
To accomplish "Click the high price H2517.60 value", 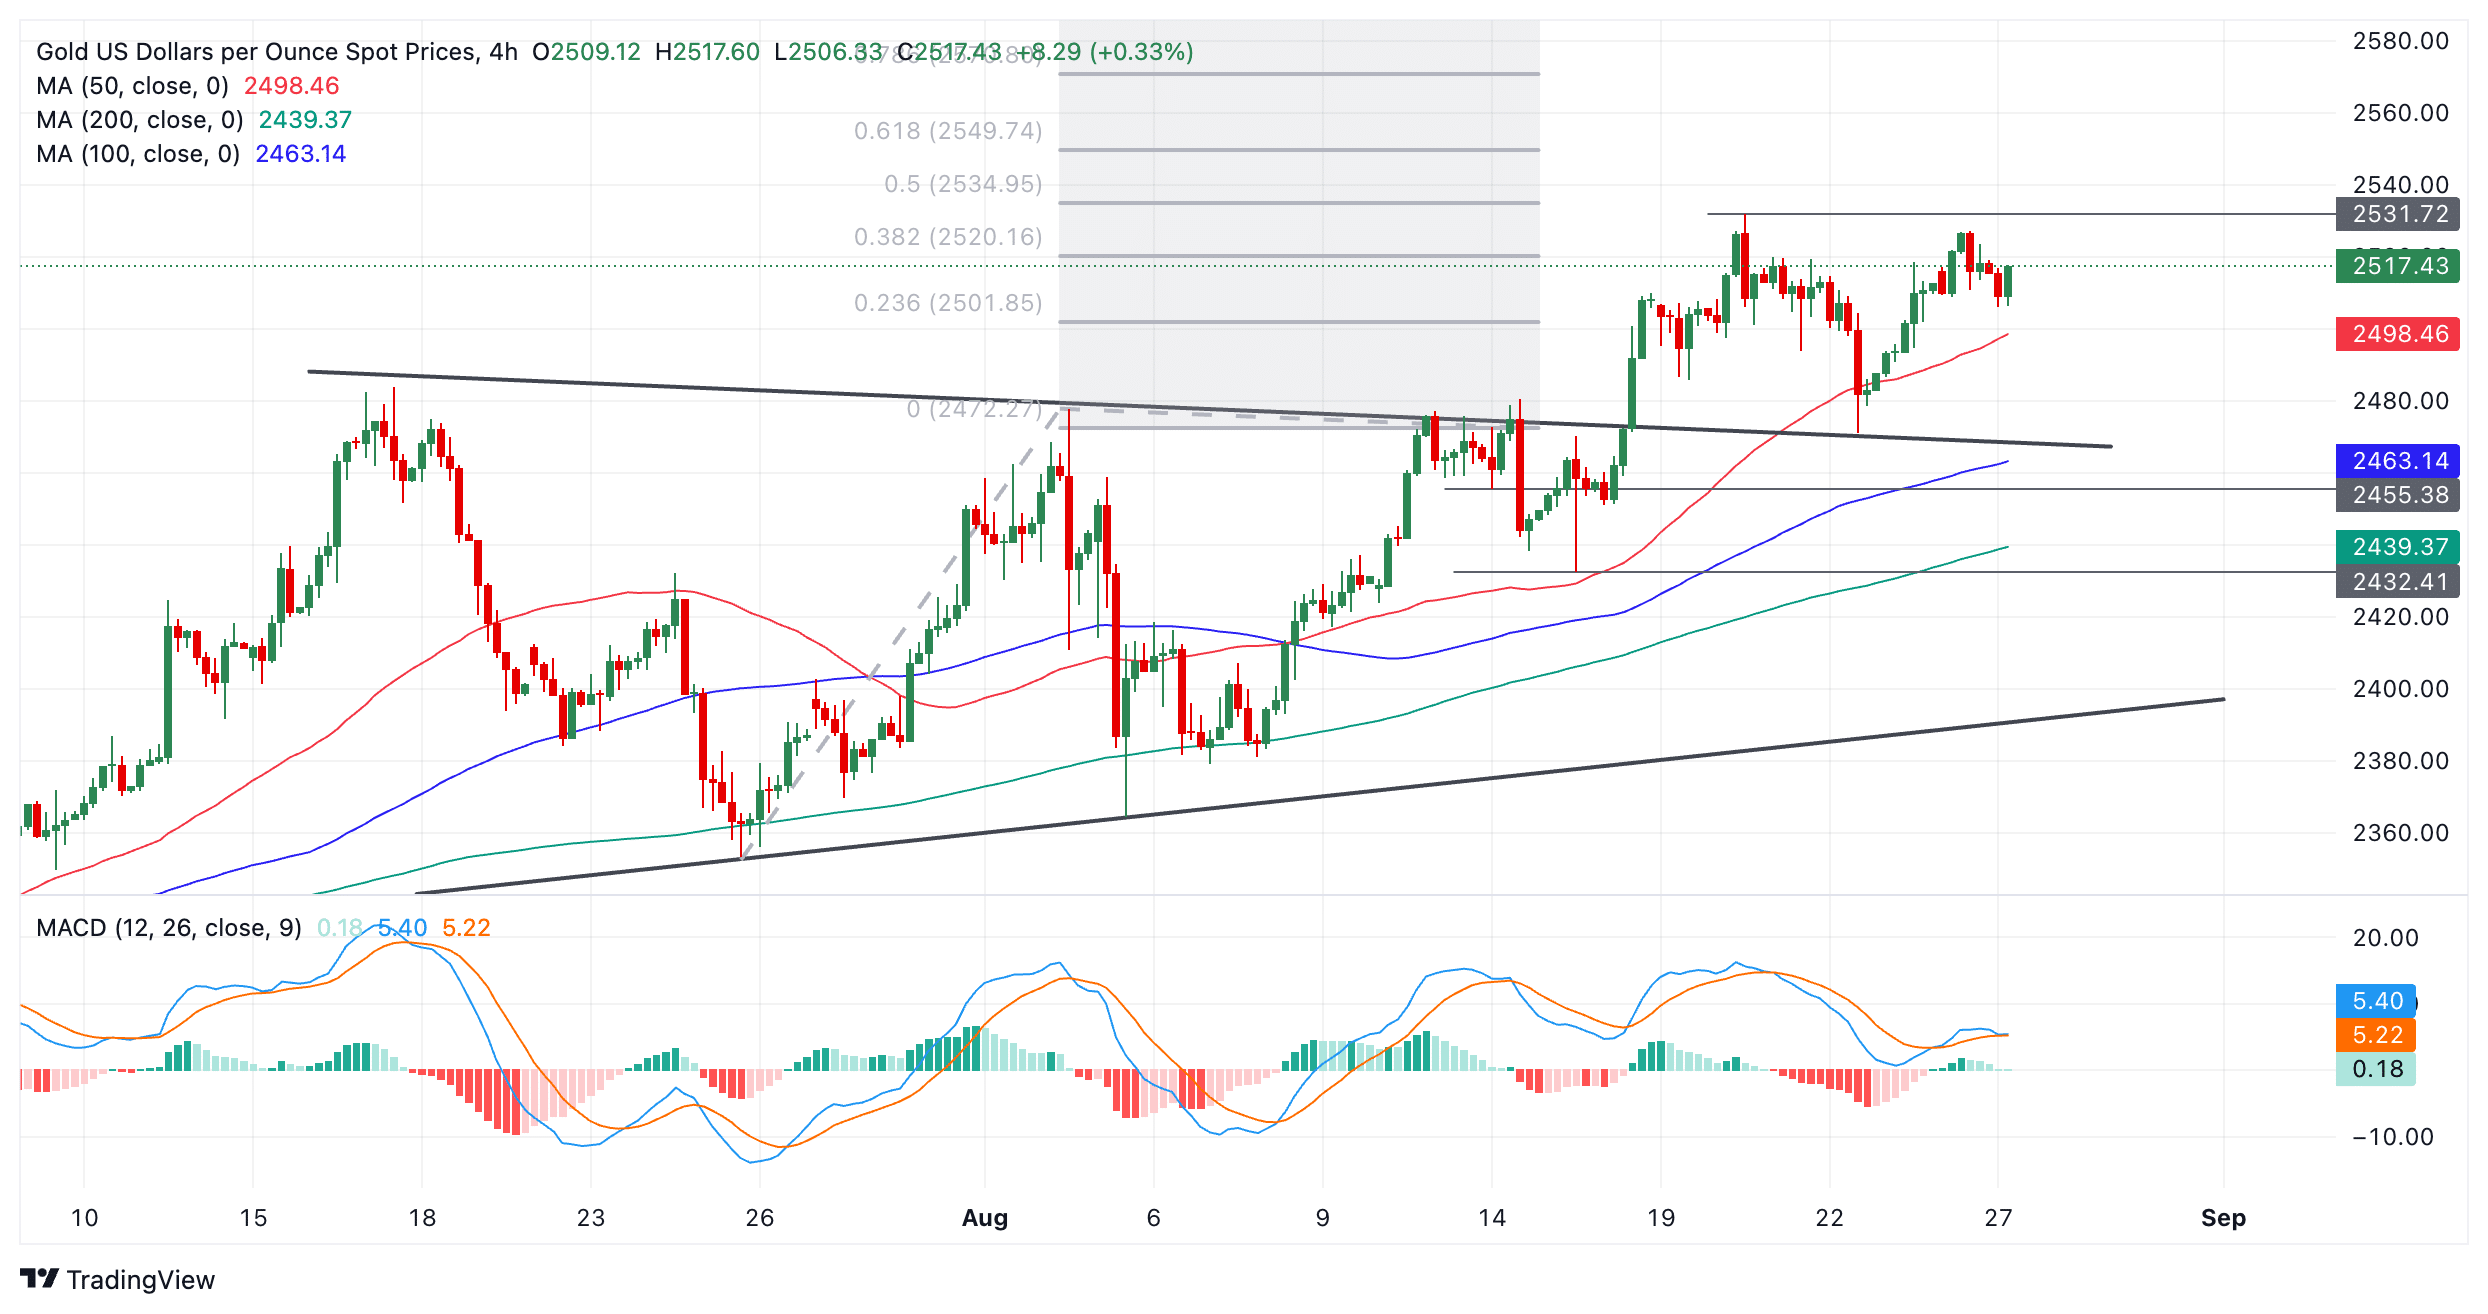I will point(707,52).
